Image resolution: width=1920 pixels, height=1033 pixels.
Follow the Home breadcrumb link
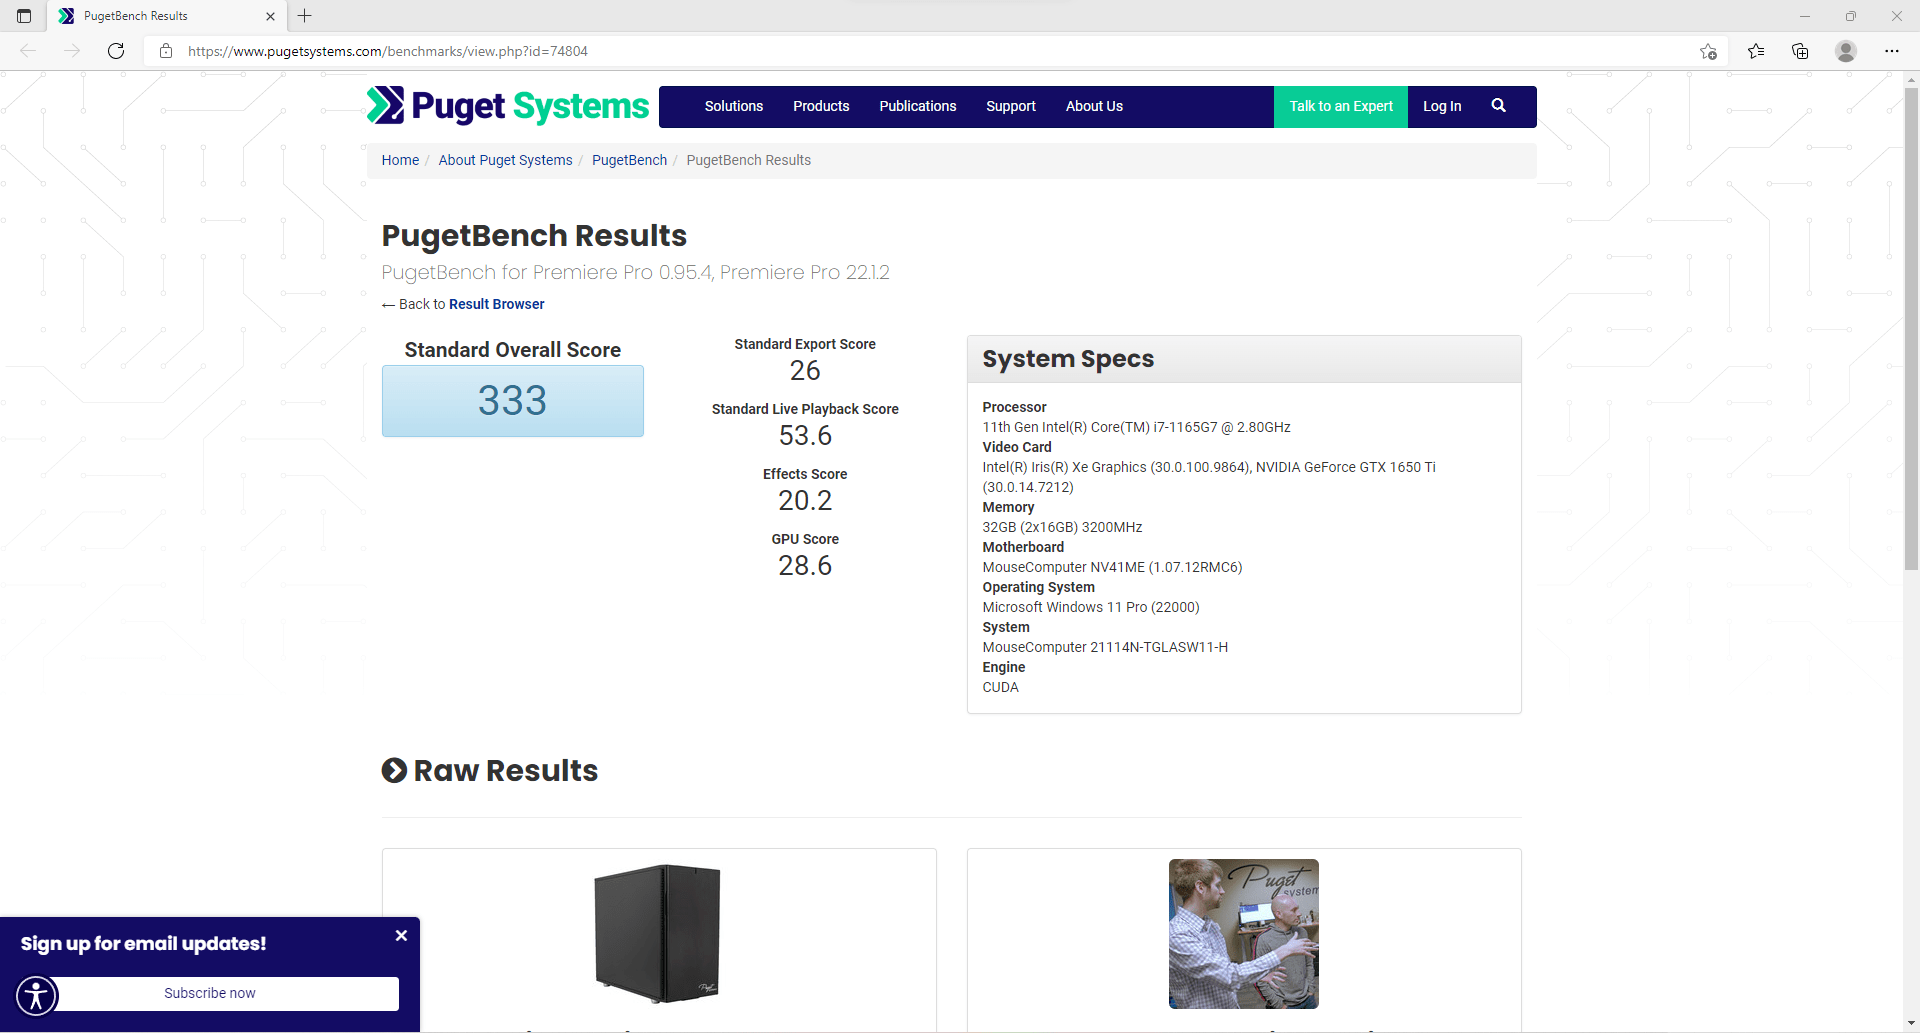coord(400,160)
